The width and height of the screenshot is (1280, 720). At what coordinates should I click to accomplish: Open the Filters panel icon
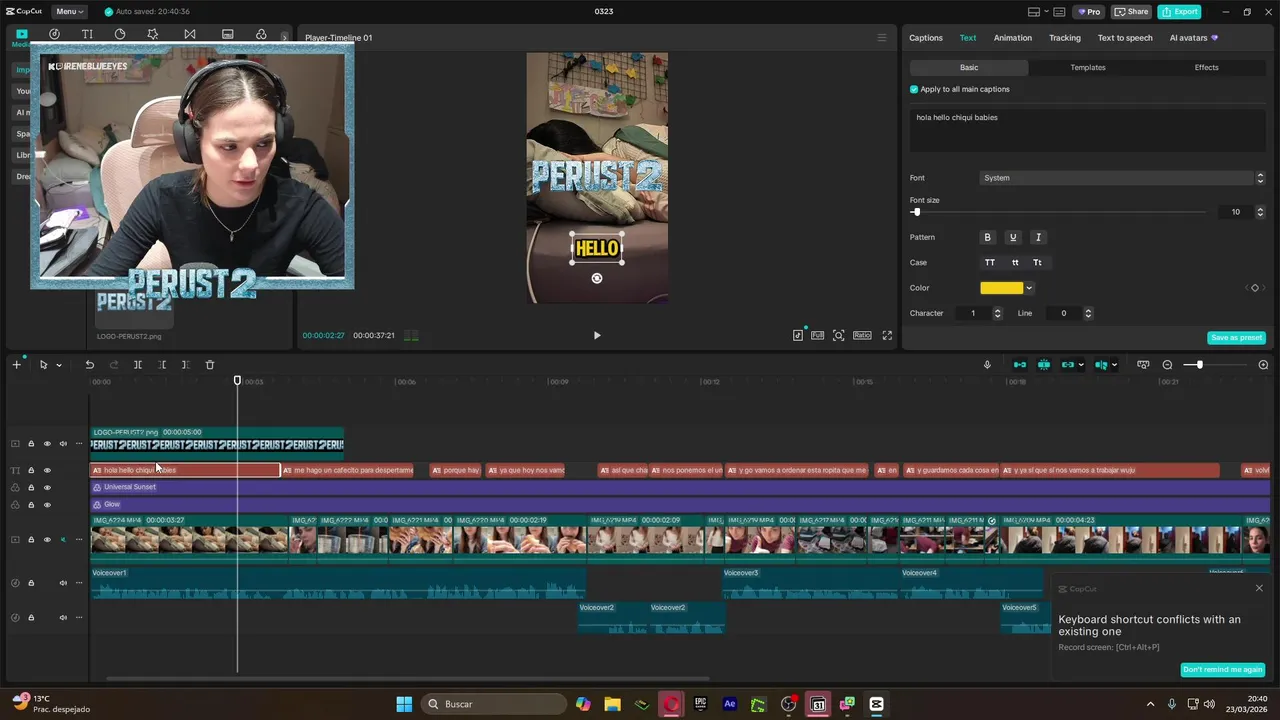click(x=261, y=34)
